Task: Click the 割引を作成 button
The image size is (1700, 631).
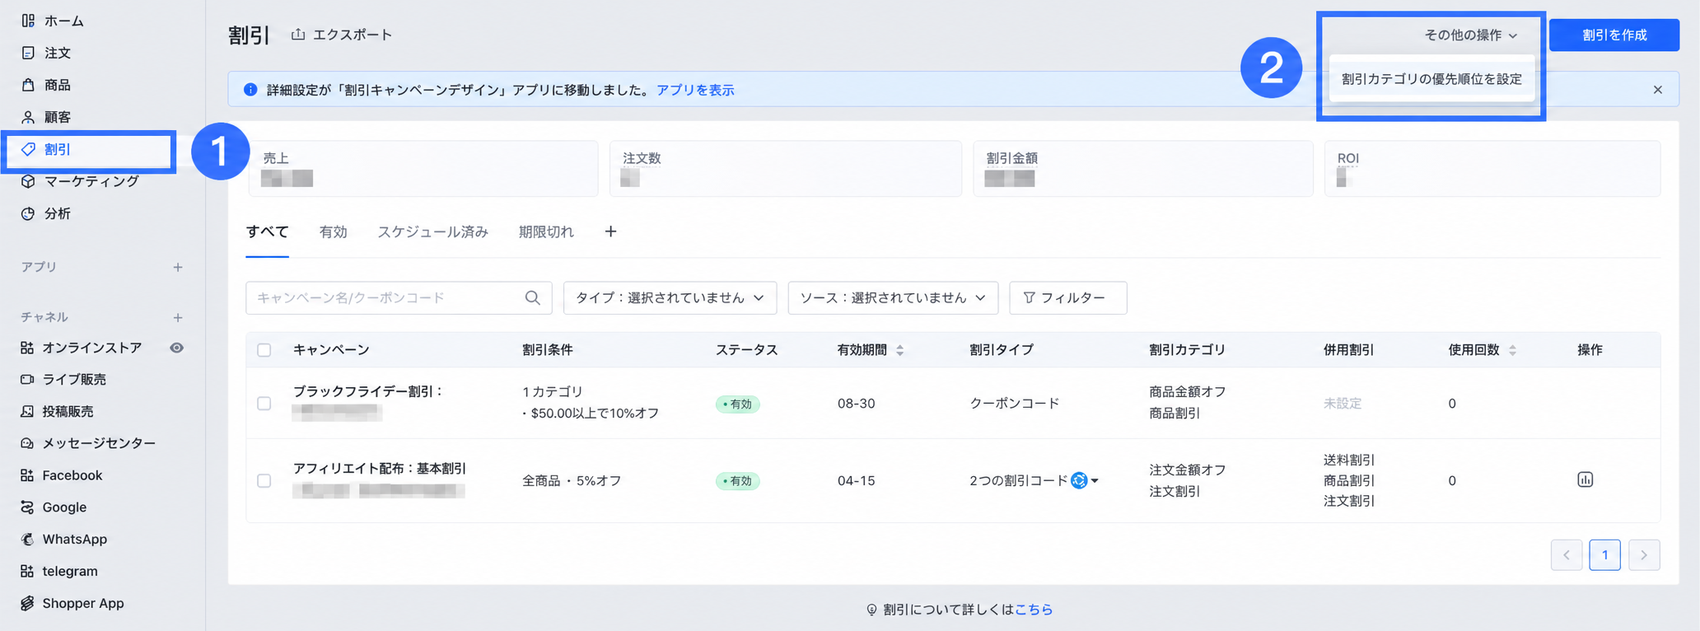Action: tap(1614, 35)
